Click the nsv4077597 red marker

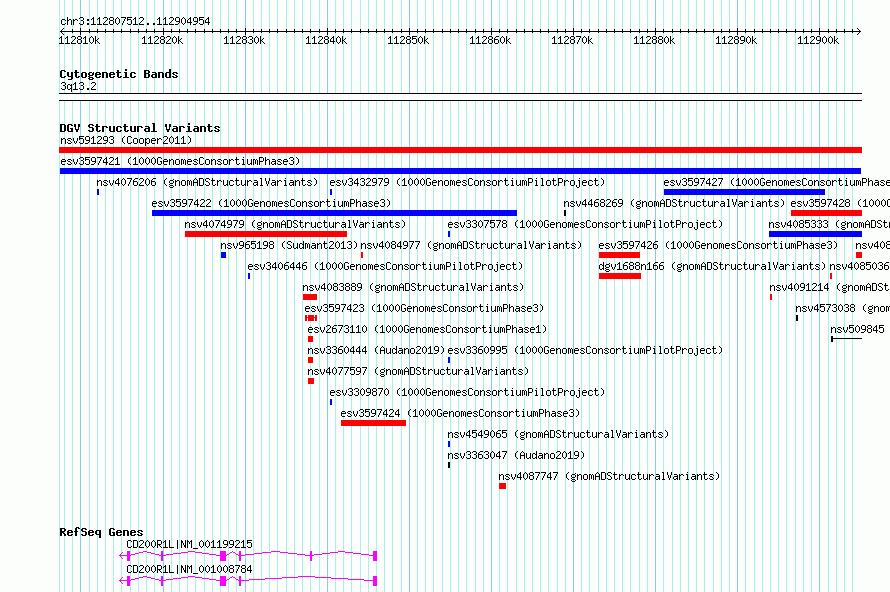(311, 381)
